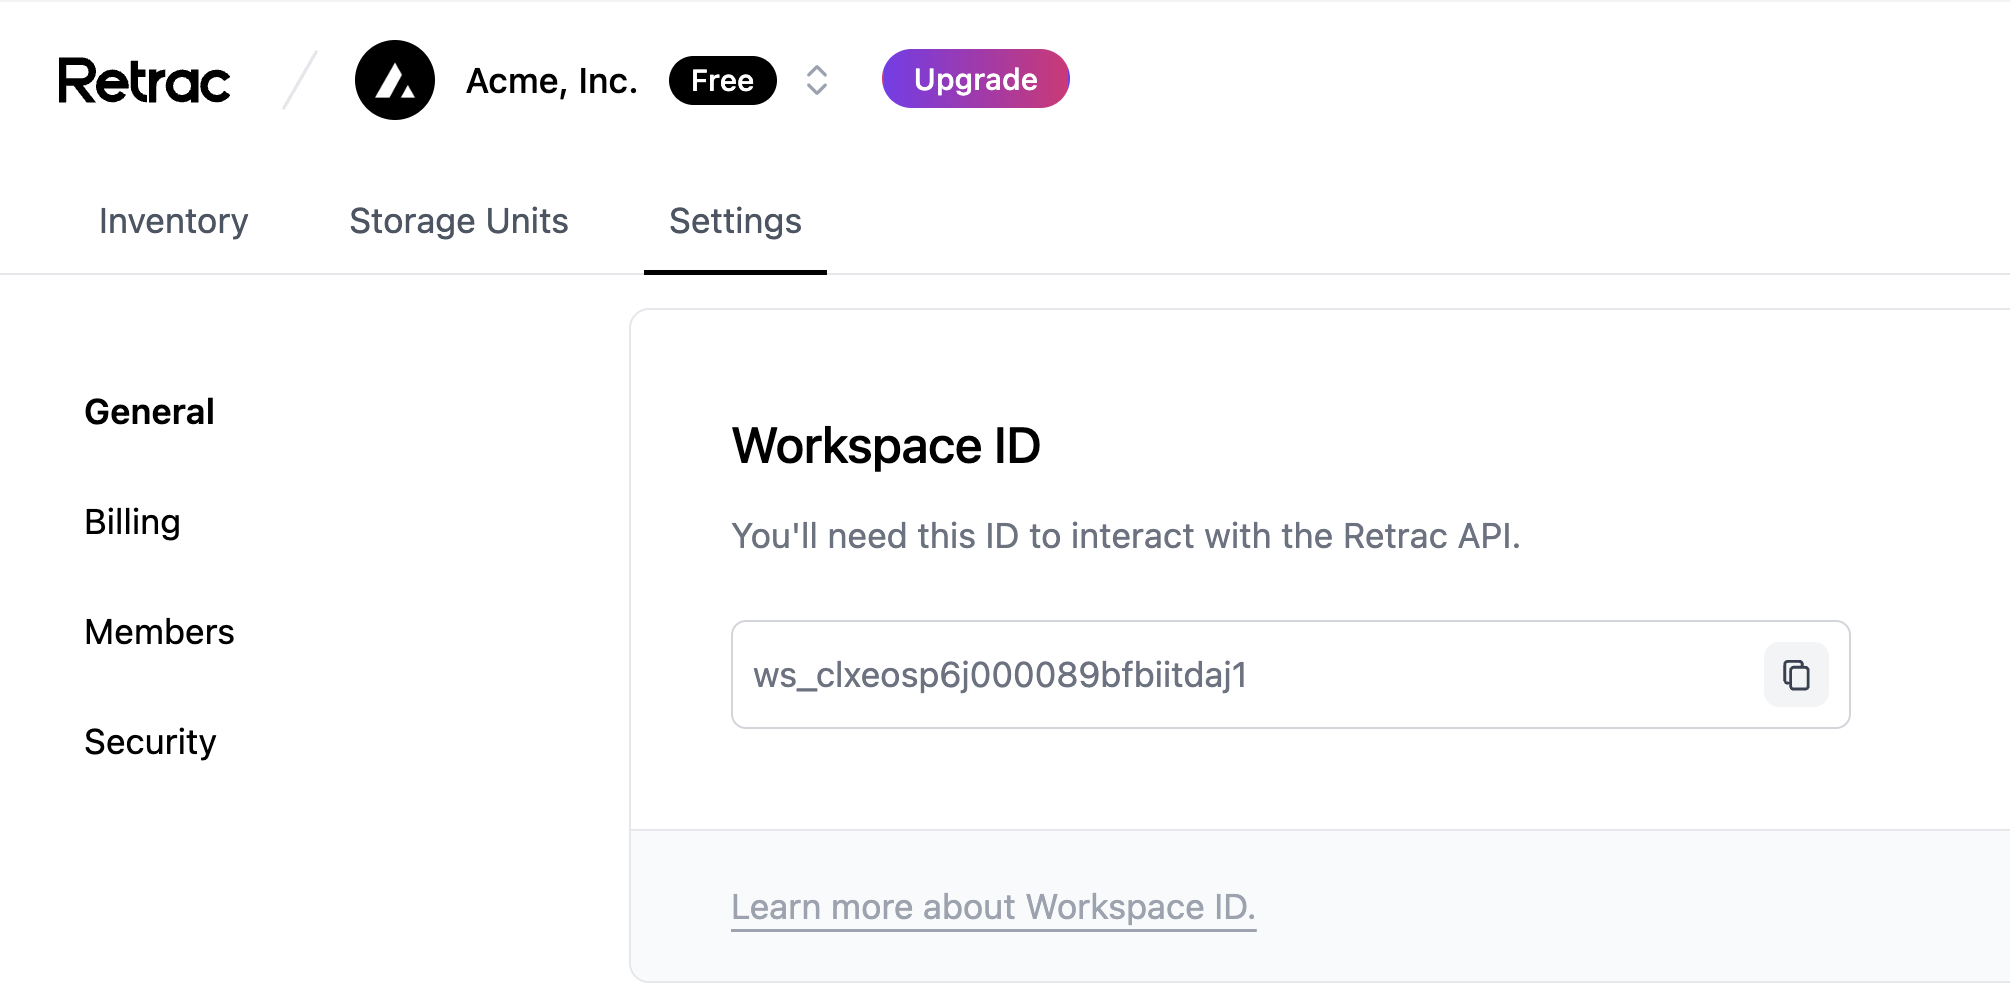Switch to the Inventory tab
This screenshot has width=2010, height=1008.
coord(173,221)
